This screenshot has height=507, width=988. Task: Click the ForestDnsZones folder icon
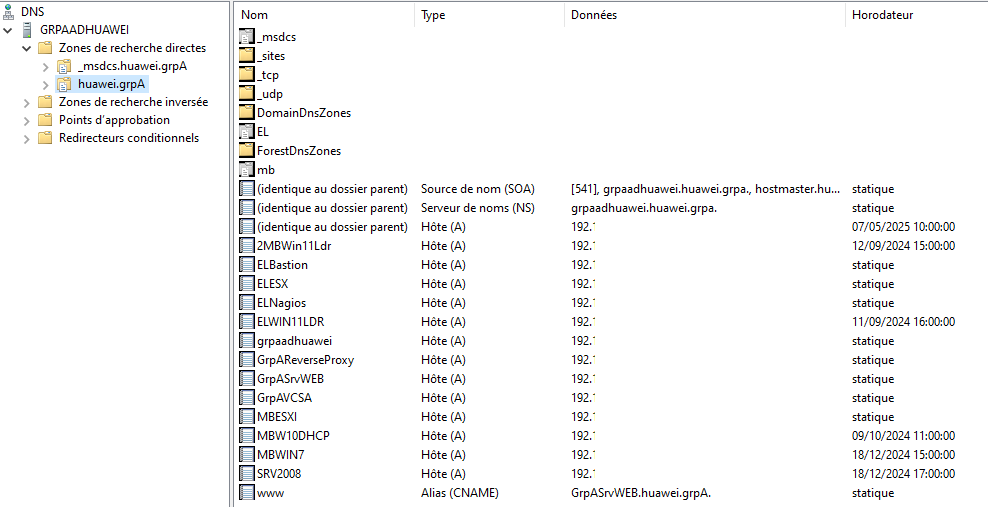coord(247,150)
